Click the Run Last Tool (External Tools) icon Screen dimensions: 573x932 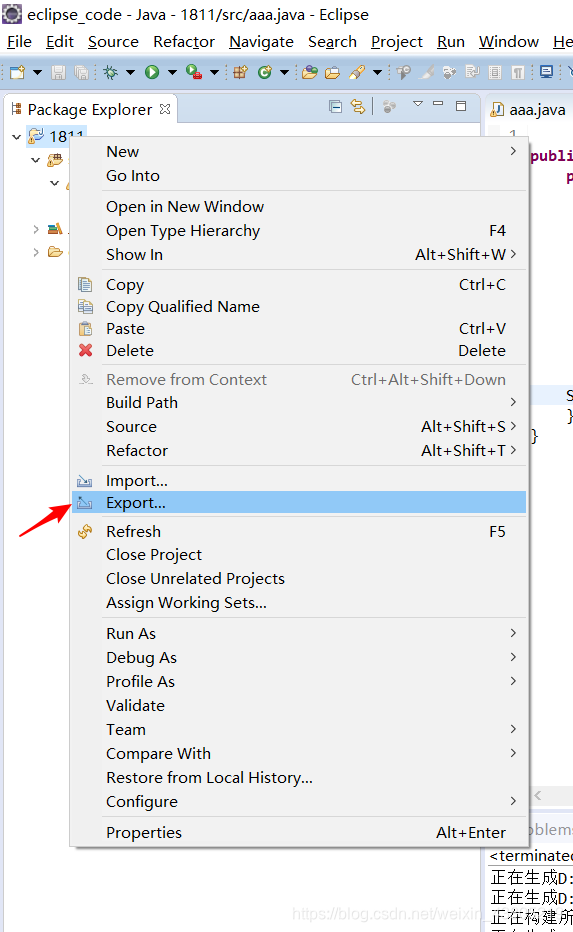click(194, 73)
